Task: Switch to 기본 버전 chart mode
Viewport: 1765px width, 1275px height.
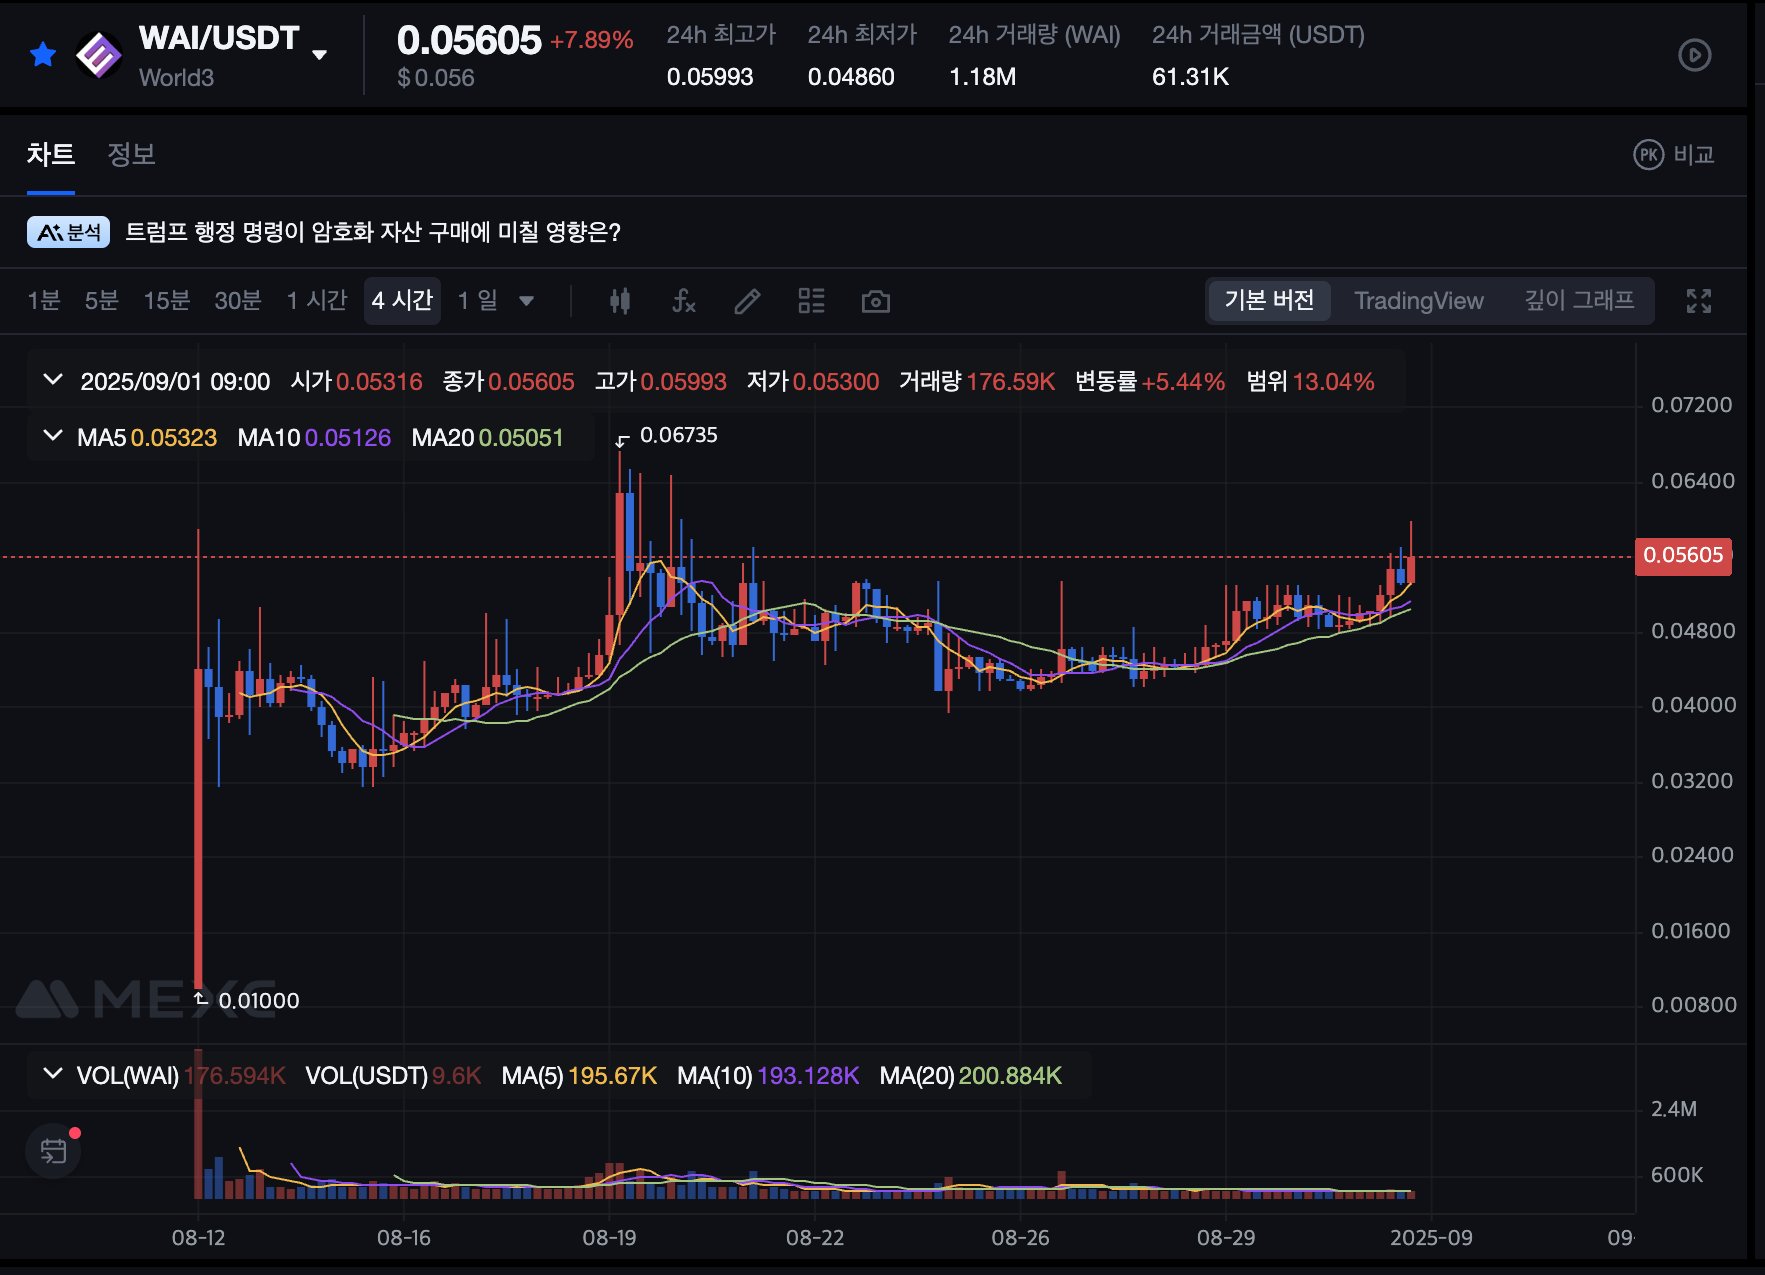Action: [1269, 301]
